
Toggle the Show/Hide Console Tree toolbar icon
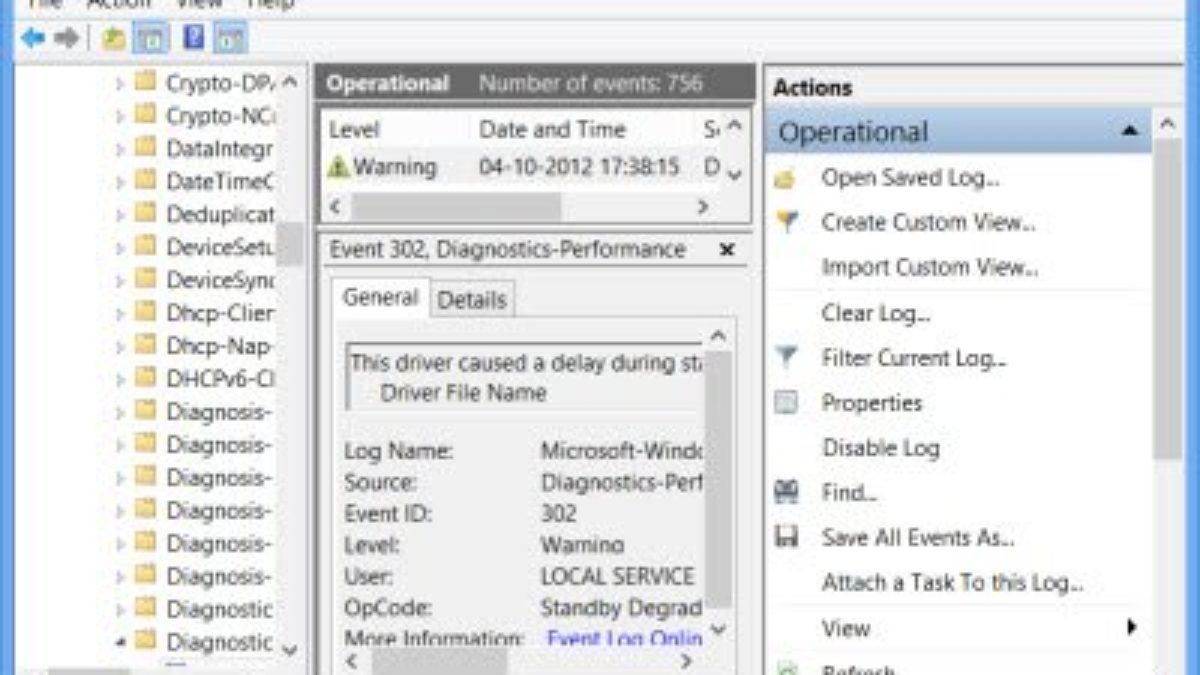(149, 39)
